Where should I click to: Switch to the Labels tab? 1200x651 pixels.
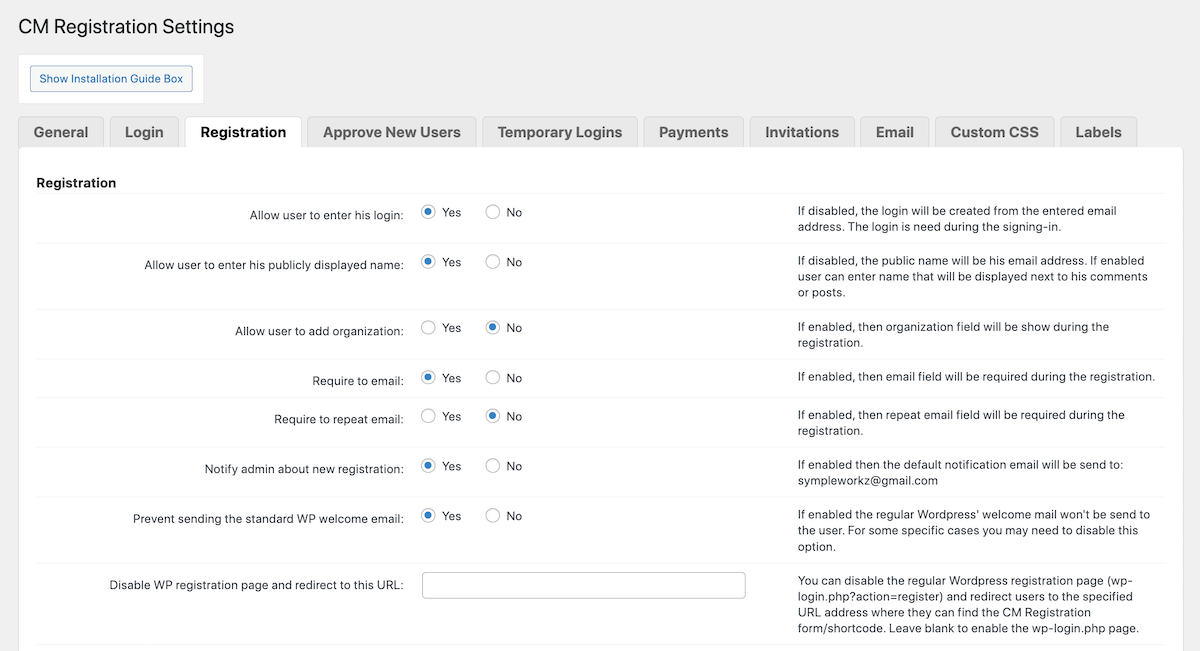[x=1099, y=132]
